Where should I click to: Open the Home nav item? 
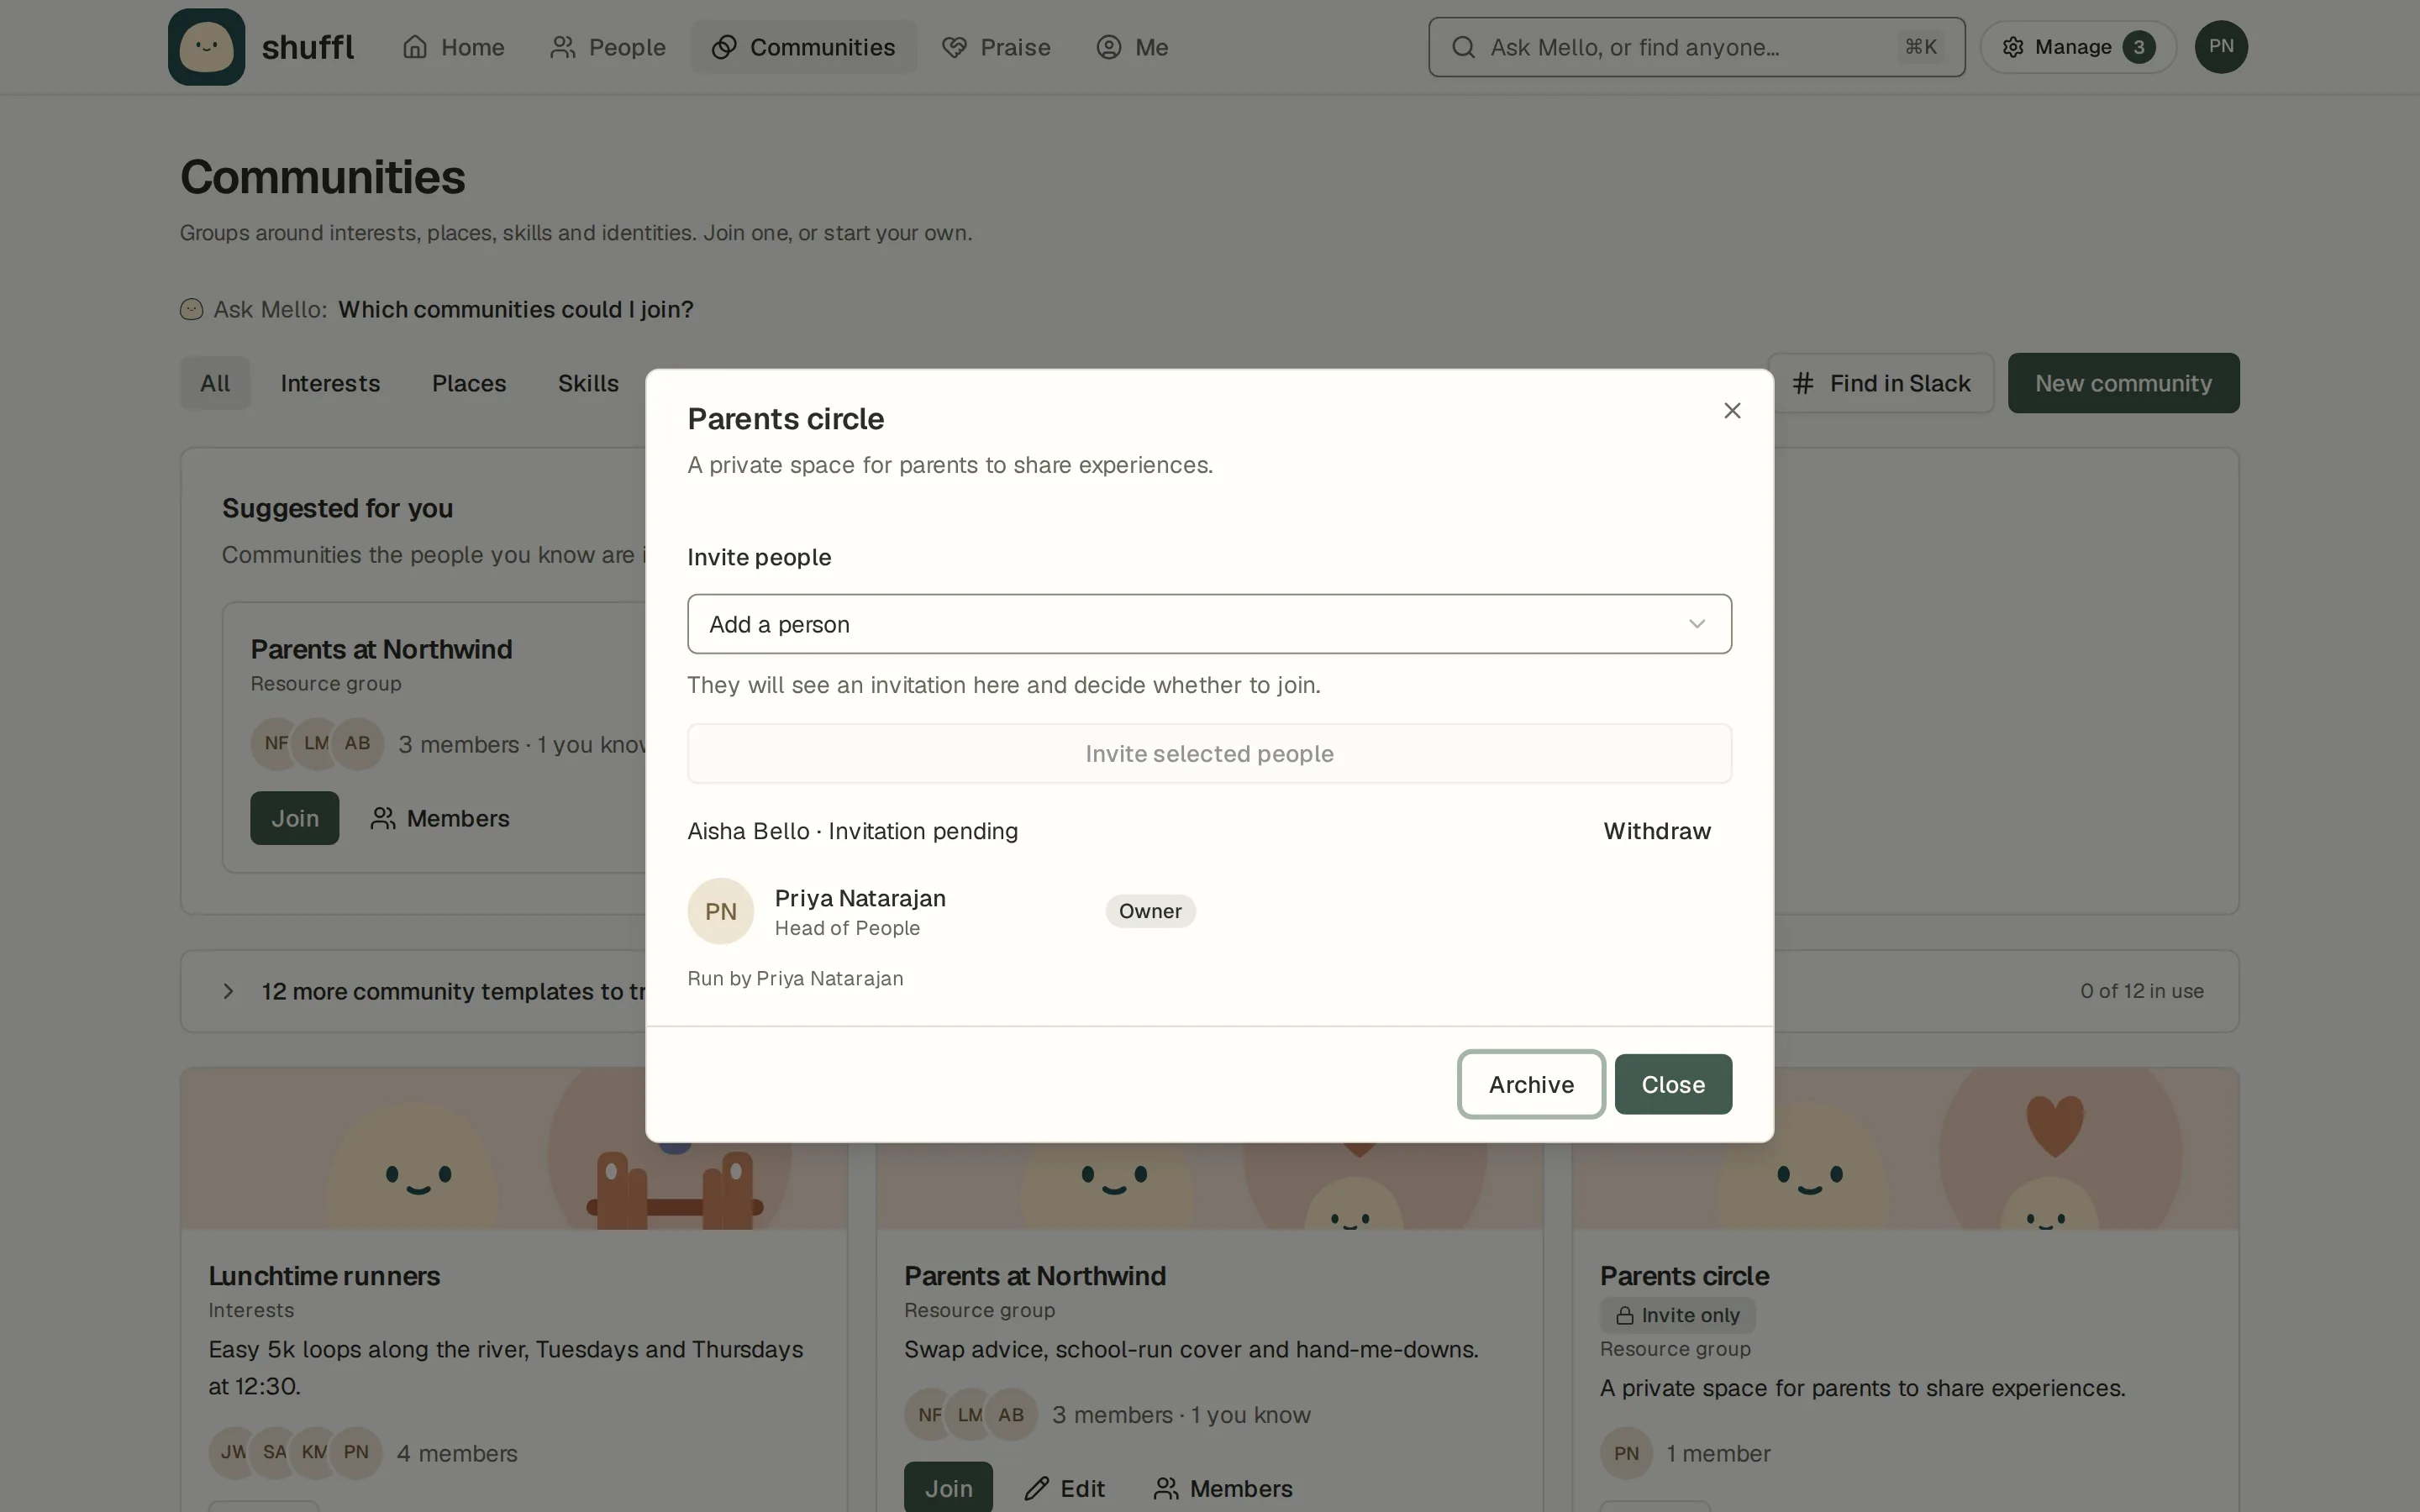click(x=453, y=47)
